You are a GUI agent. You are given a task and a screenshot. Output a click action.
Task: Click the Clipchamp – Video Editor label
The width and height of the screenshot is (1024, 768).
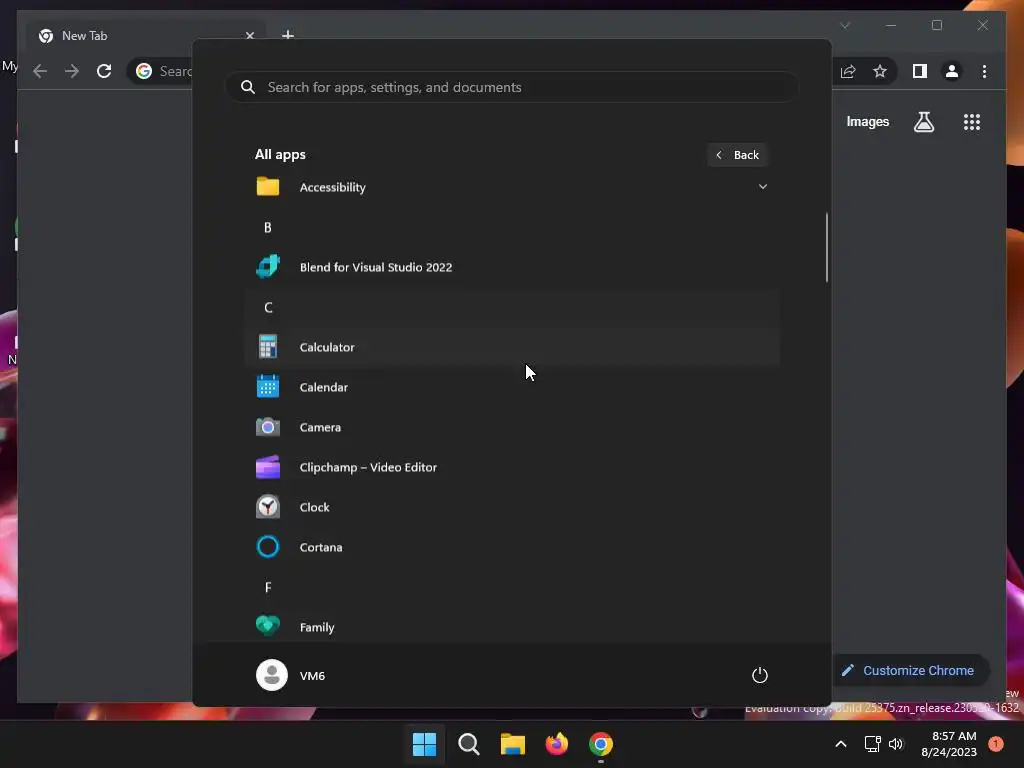point(368,467)
